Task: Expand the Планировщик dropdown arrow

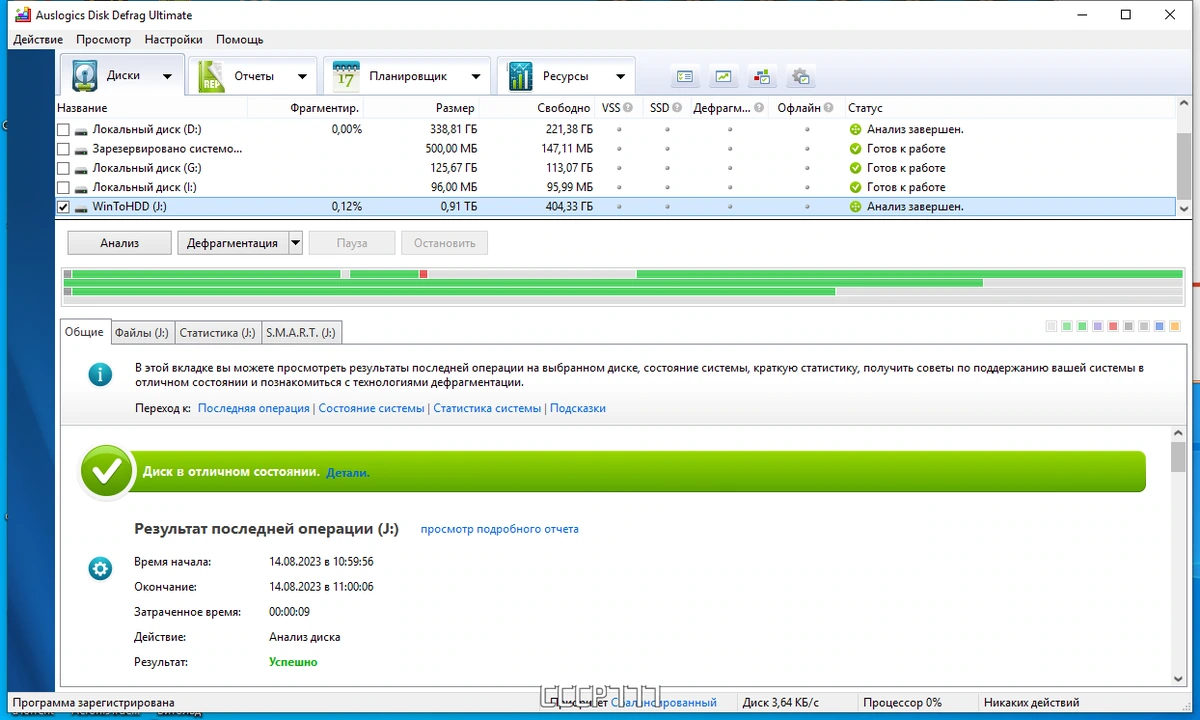Action: (x=476, y=77)
